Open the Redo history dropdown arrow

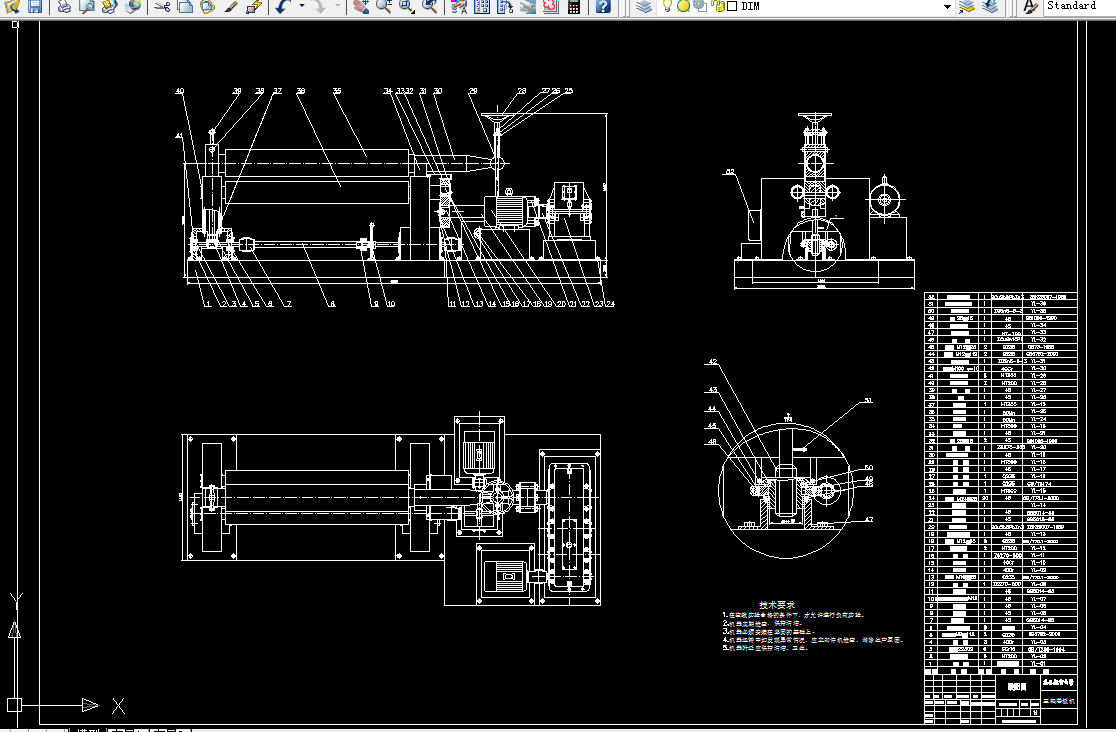(x=338, y=6)
